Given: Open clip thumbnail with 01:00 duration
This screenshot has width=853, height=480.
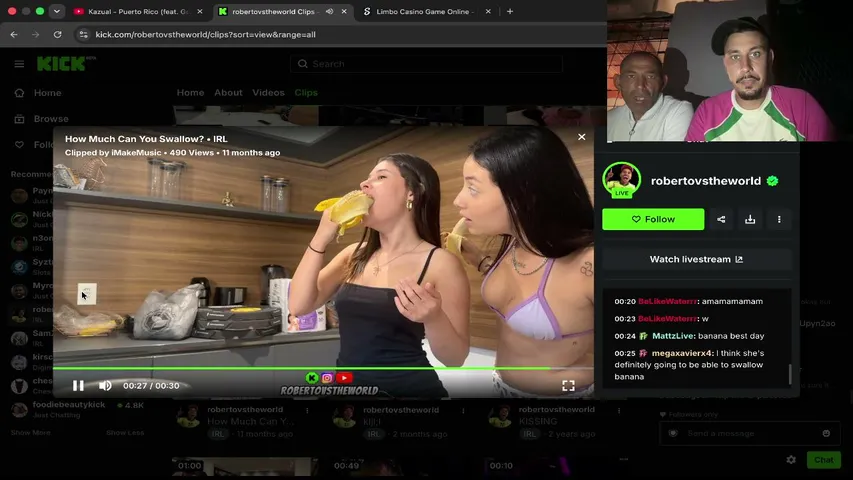Looking at the screenshot, I should pos(244,466).
